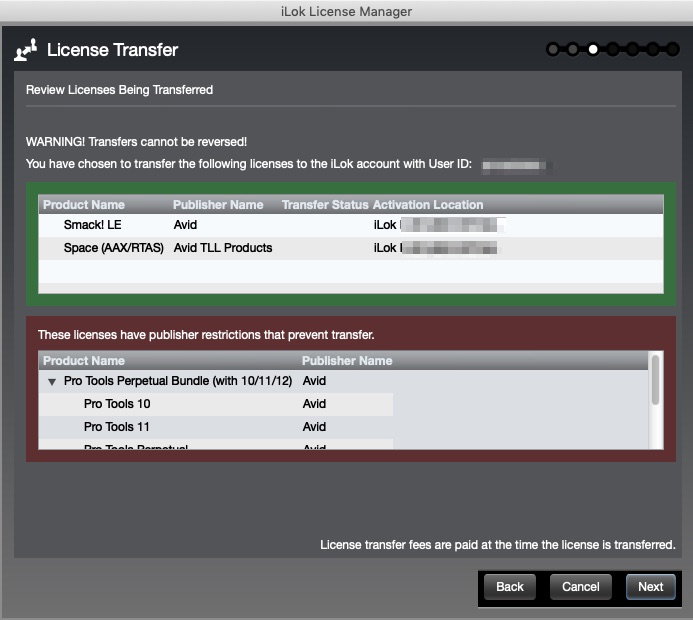Click the Next button
Viewport: 693px width, 620px height.
click(650, 586)
